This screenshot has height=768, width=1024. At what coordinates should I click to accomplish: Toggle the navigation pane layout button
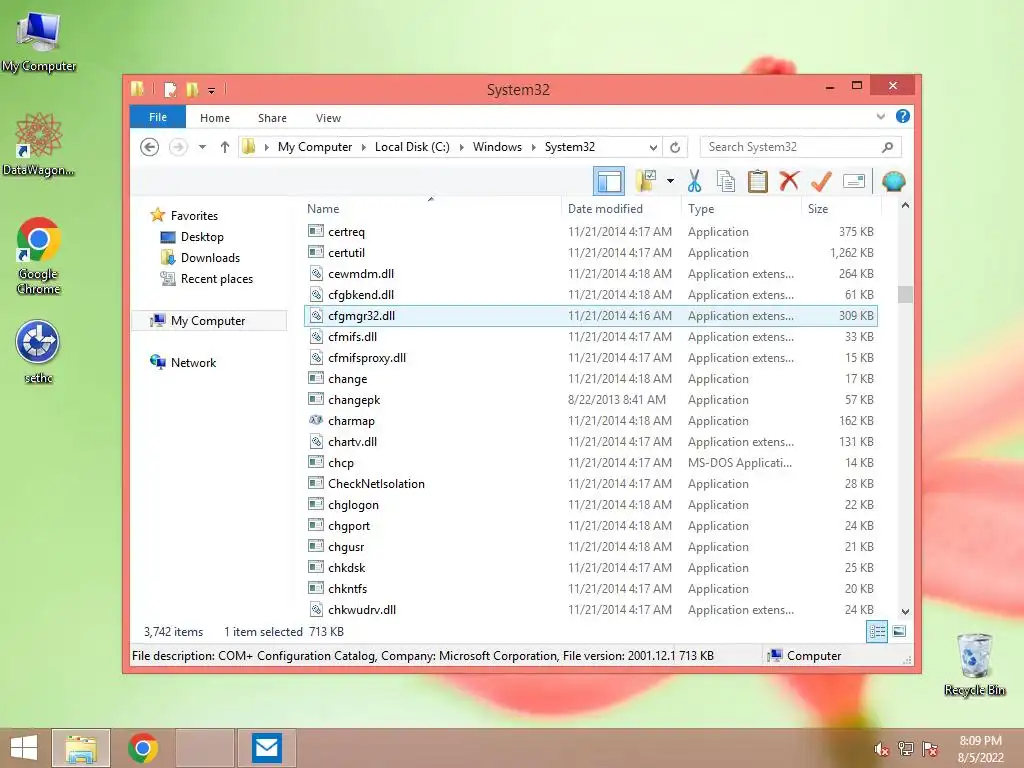(x=609, y=181)
